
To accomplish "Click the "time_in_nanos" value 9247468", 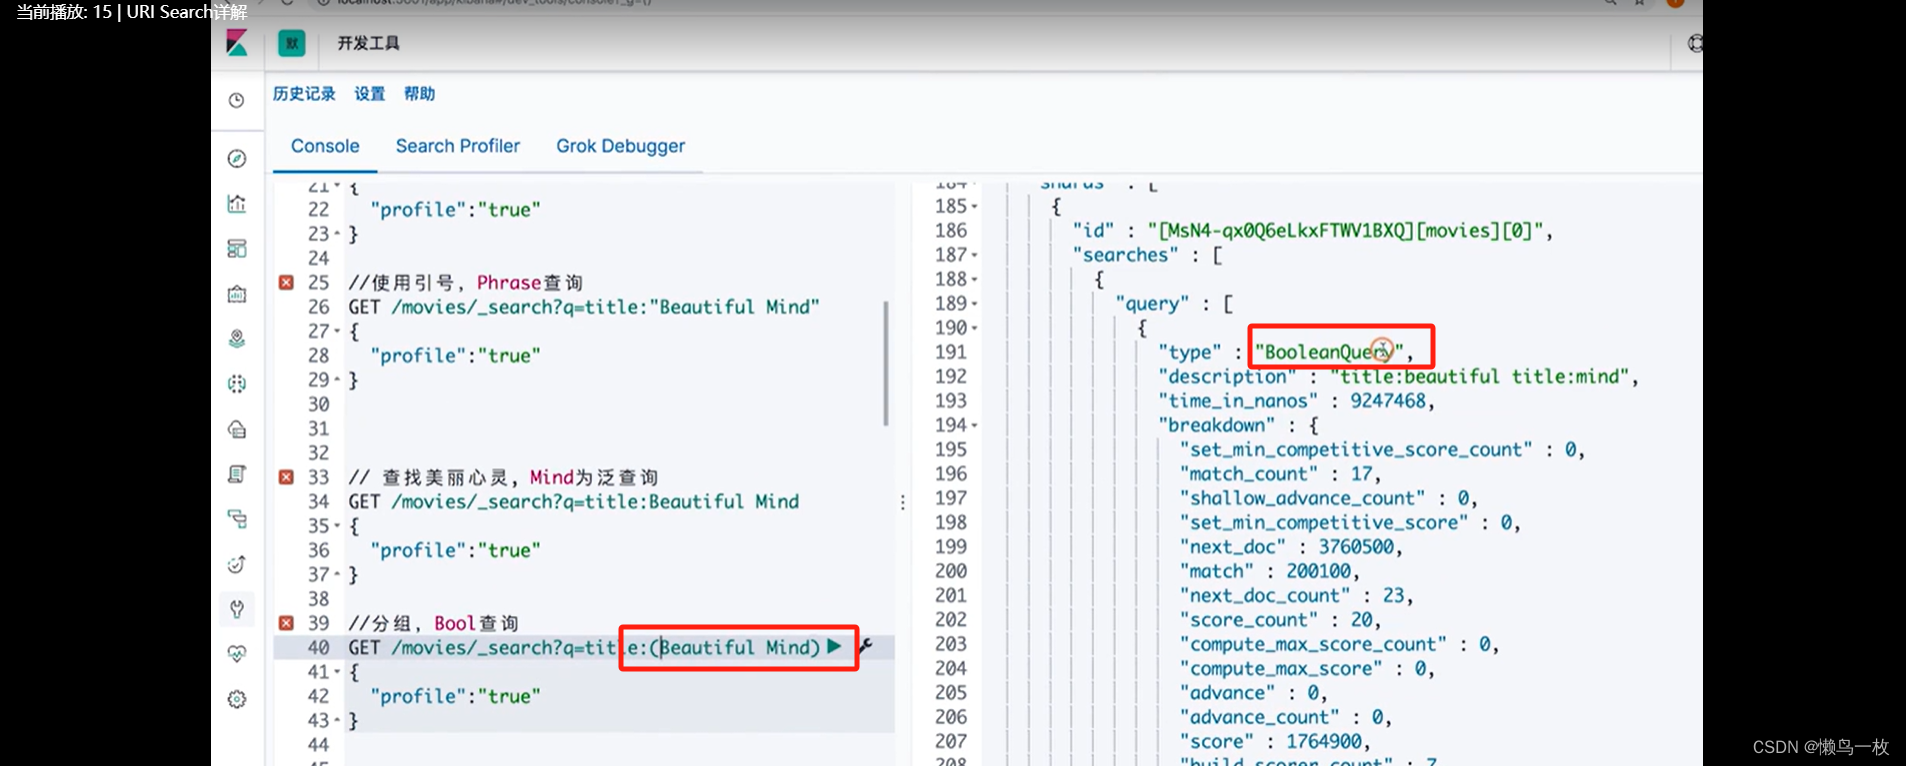I will click(x=1388, y=401).
